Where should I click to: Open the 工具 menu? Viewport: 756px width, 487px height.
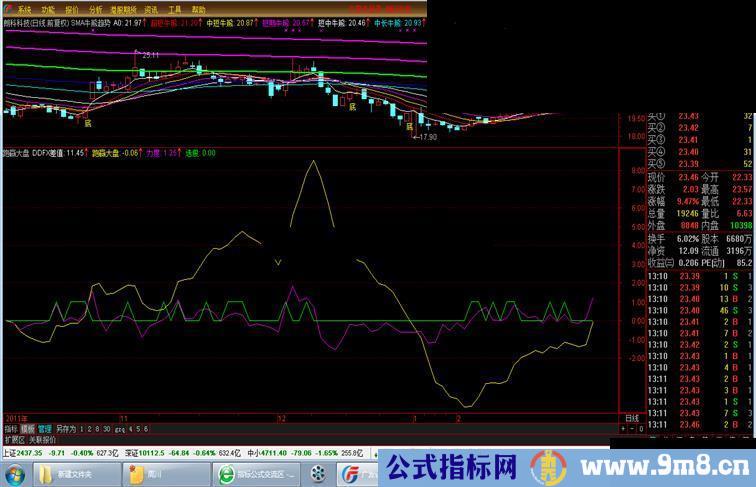coord(175,8)
